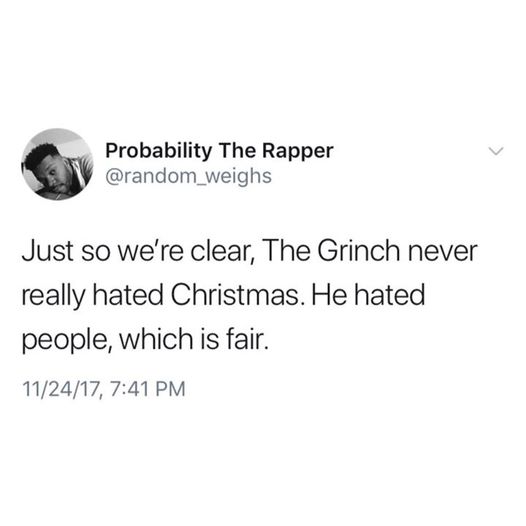Click the circular profile picture avatar

click(57, 164)
